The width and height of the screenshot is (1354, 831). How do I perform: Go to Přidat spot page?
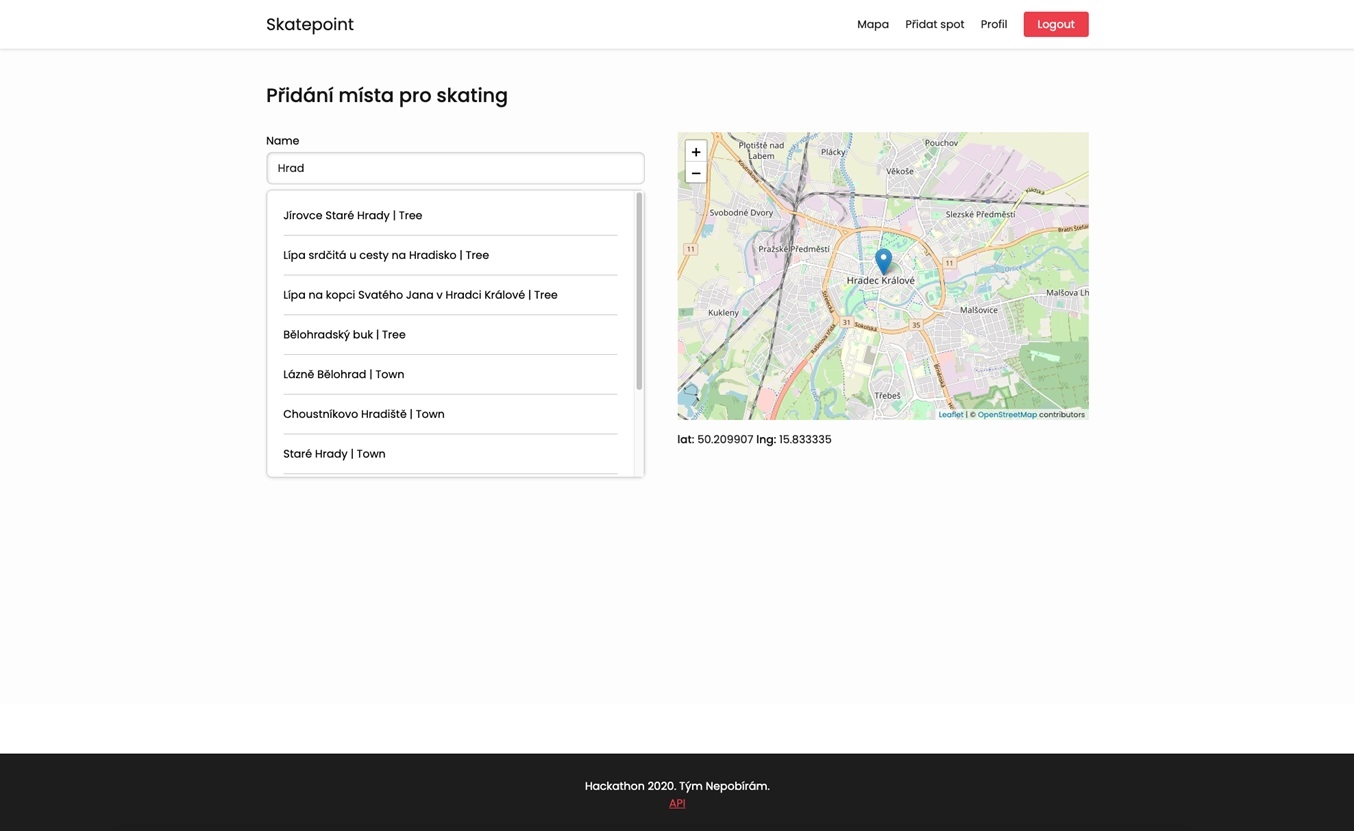(934, 24)
